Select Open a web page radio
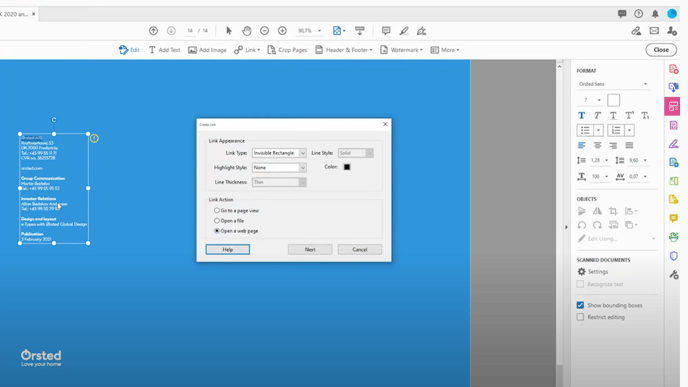Screen dimensions: 688x387 coord(217,231)
